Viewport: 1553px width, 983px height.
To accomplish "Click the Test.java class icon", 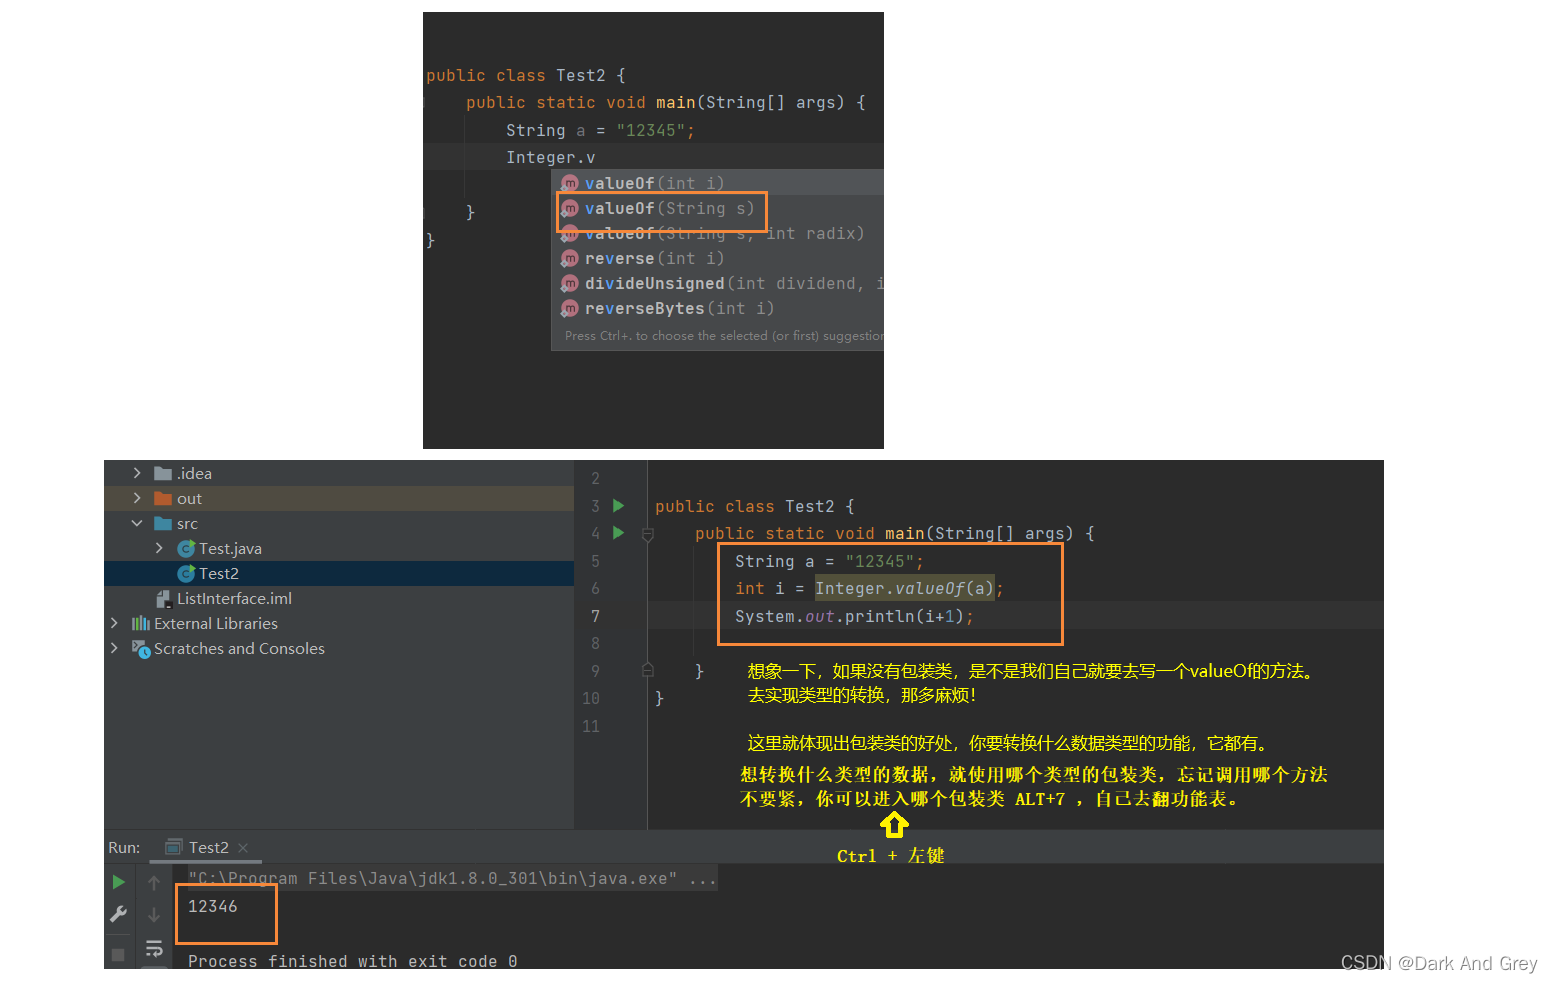I will [186, 548].
